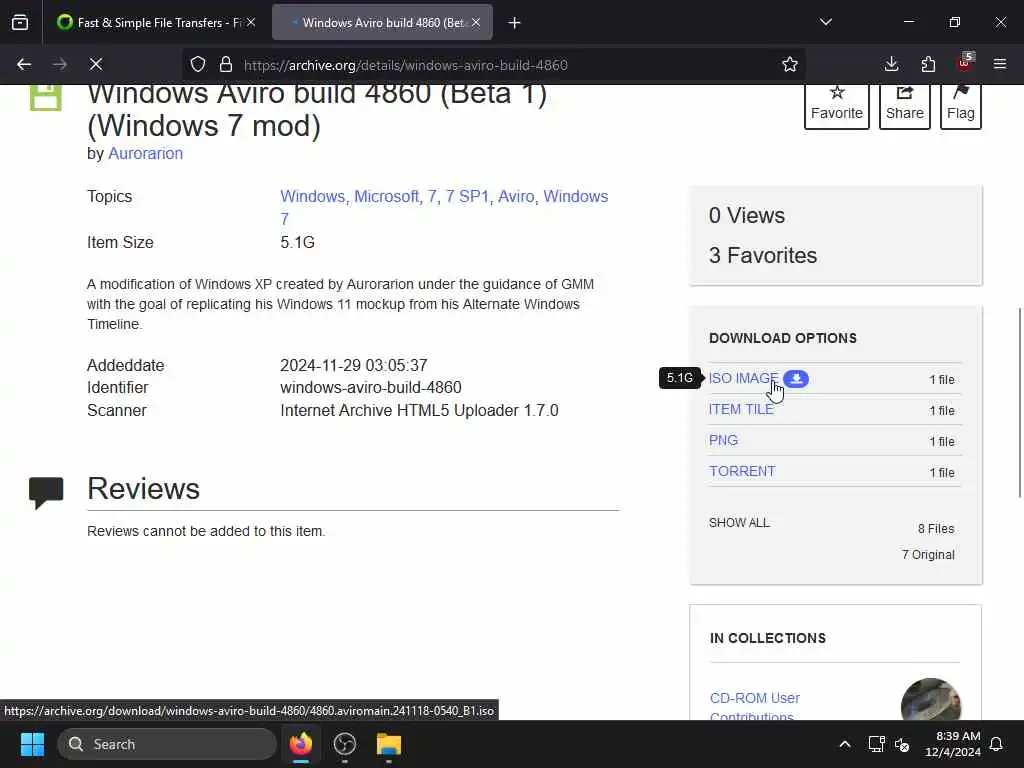Image resolution: width=1024 pixels, height=768 pixels.
Task: Download the ITEM TILE file
Action: [741, 409]
